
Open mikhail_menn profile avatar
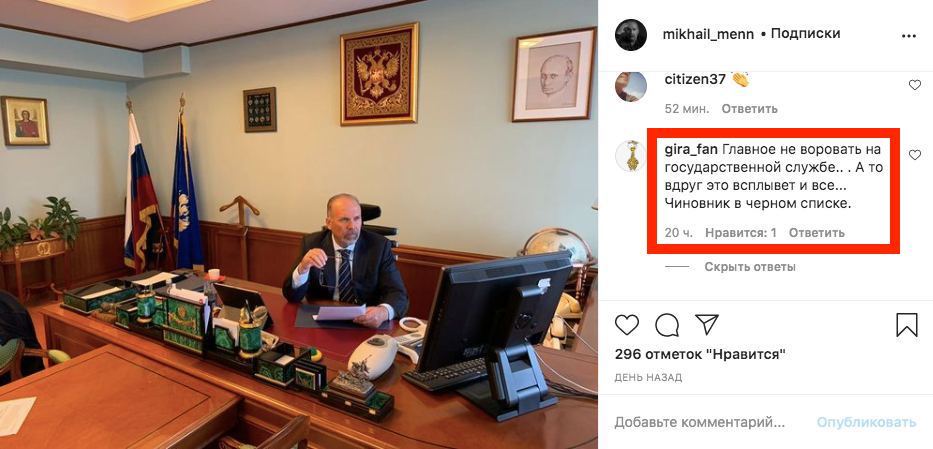[x=631, y=34]
